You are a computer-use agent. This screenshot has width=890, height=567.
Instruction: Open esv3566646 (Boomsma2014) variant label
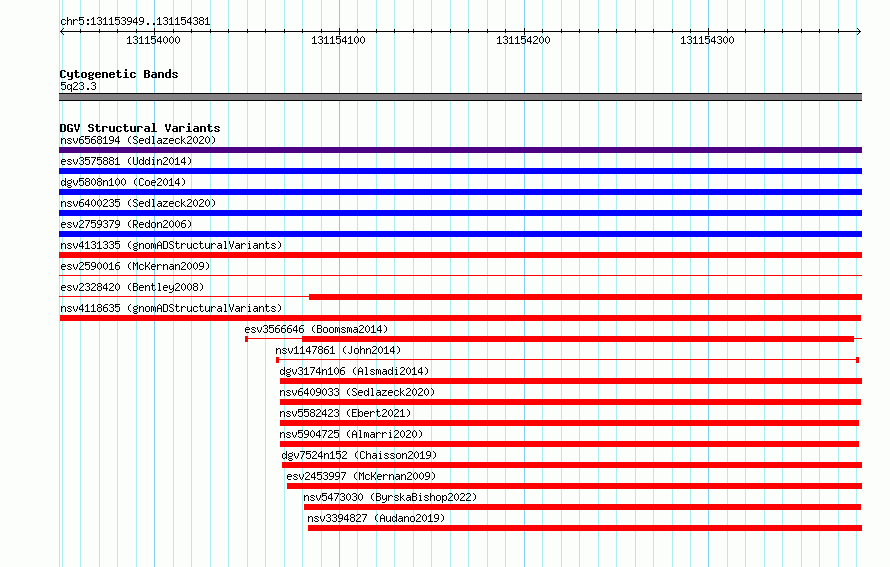click(x=316, y=329)
